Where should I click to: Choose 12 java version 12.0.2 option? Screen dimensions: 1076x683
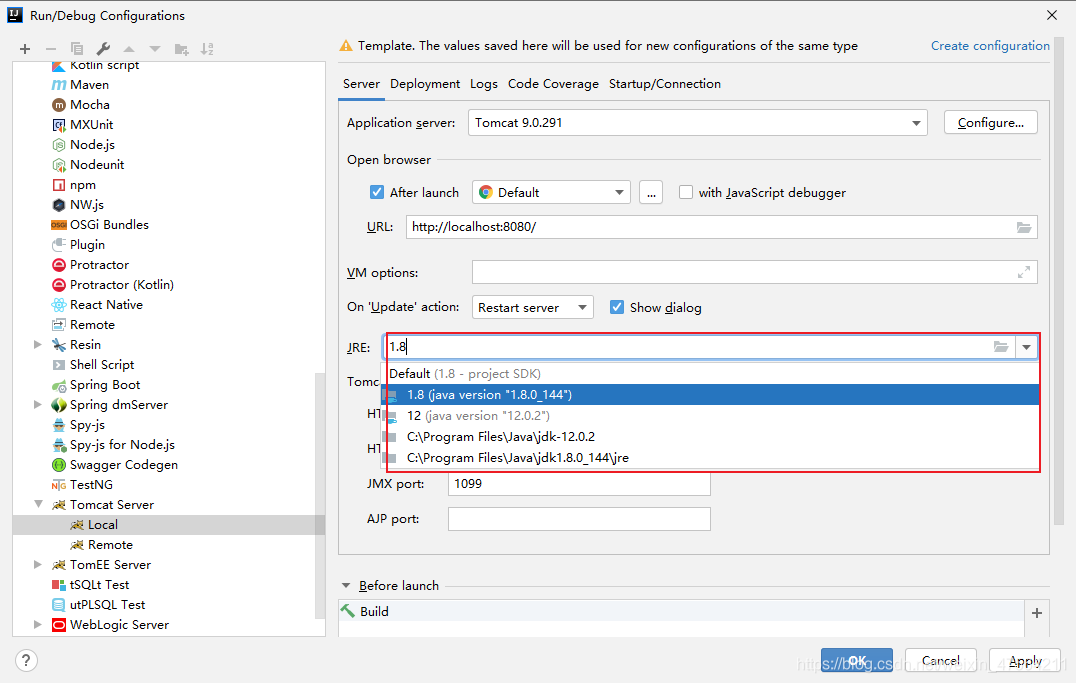pyautogui.click(x=710, y=415)
